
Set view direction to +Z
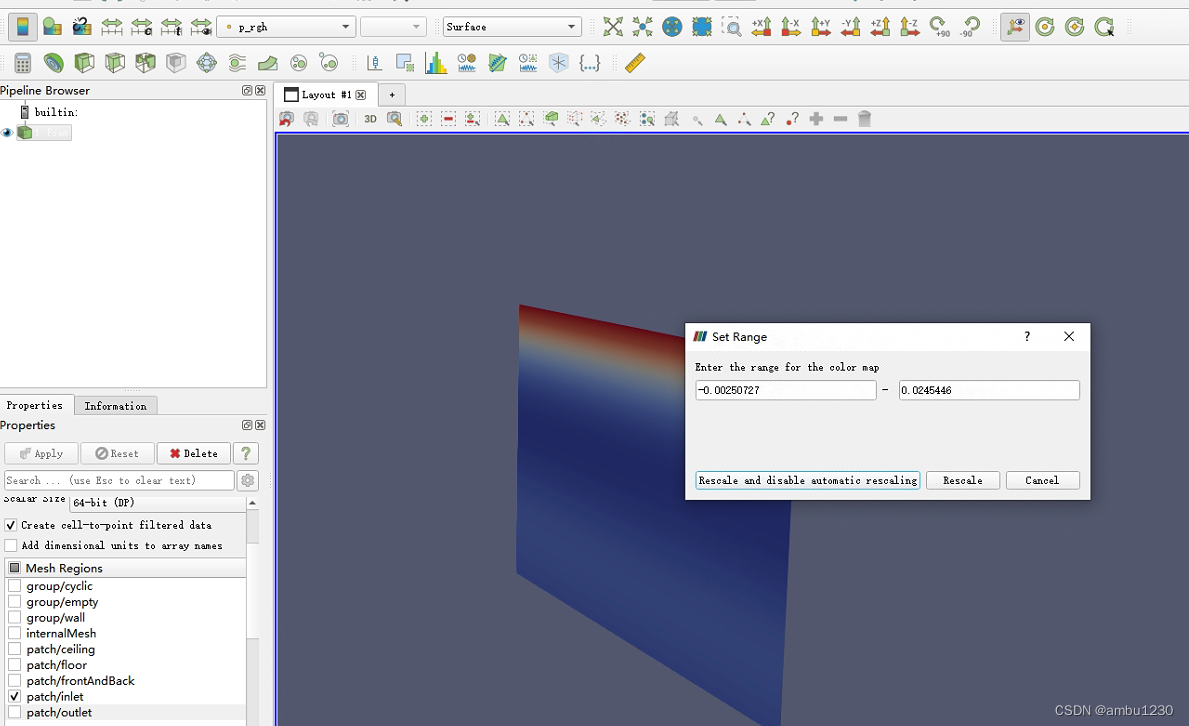click(880, 27)
